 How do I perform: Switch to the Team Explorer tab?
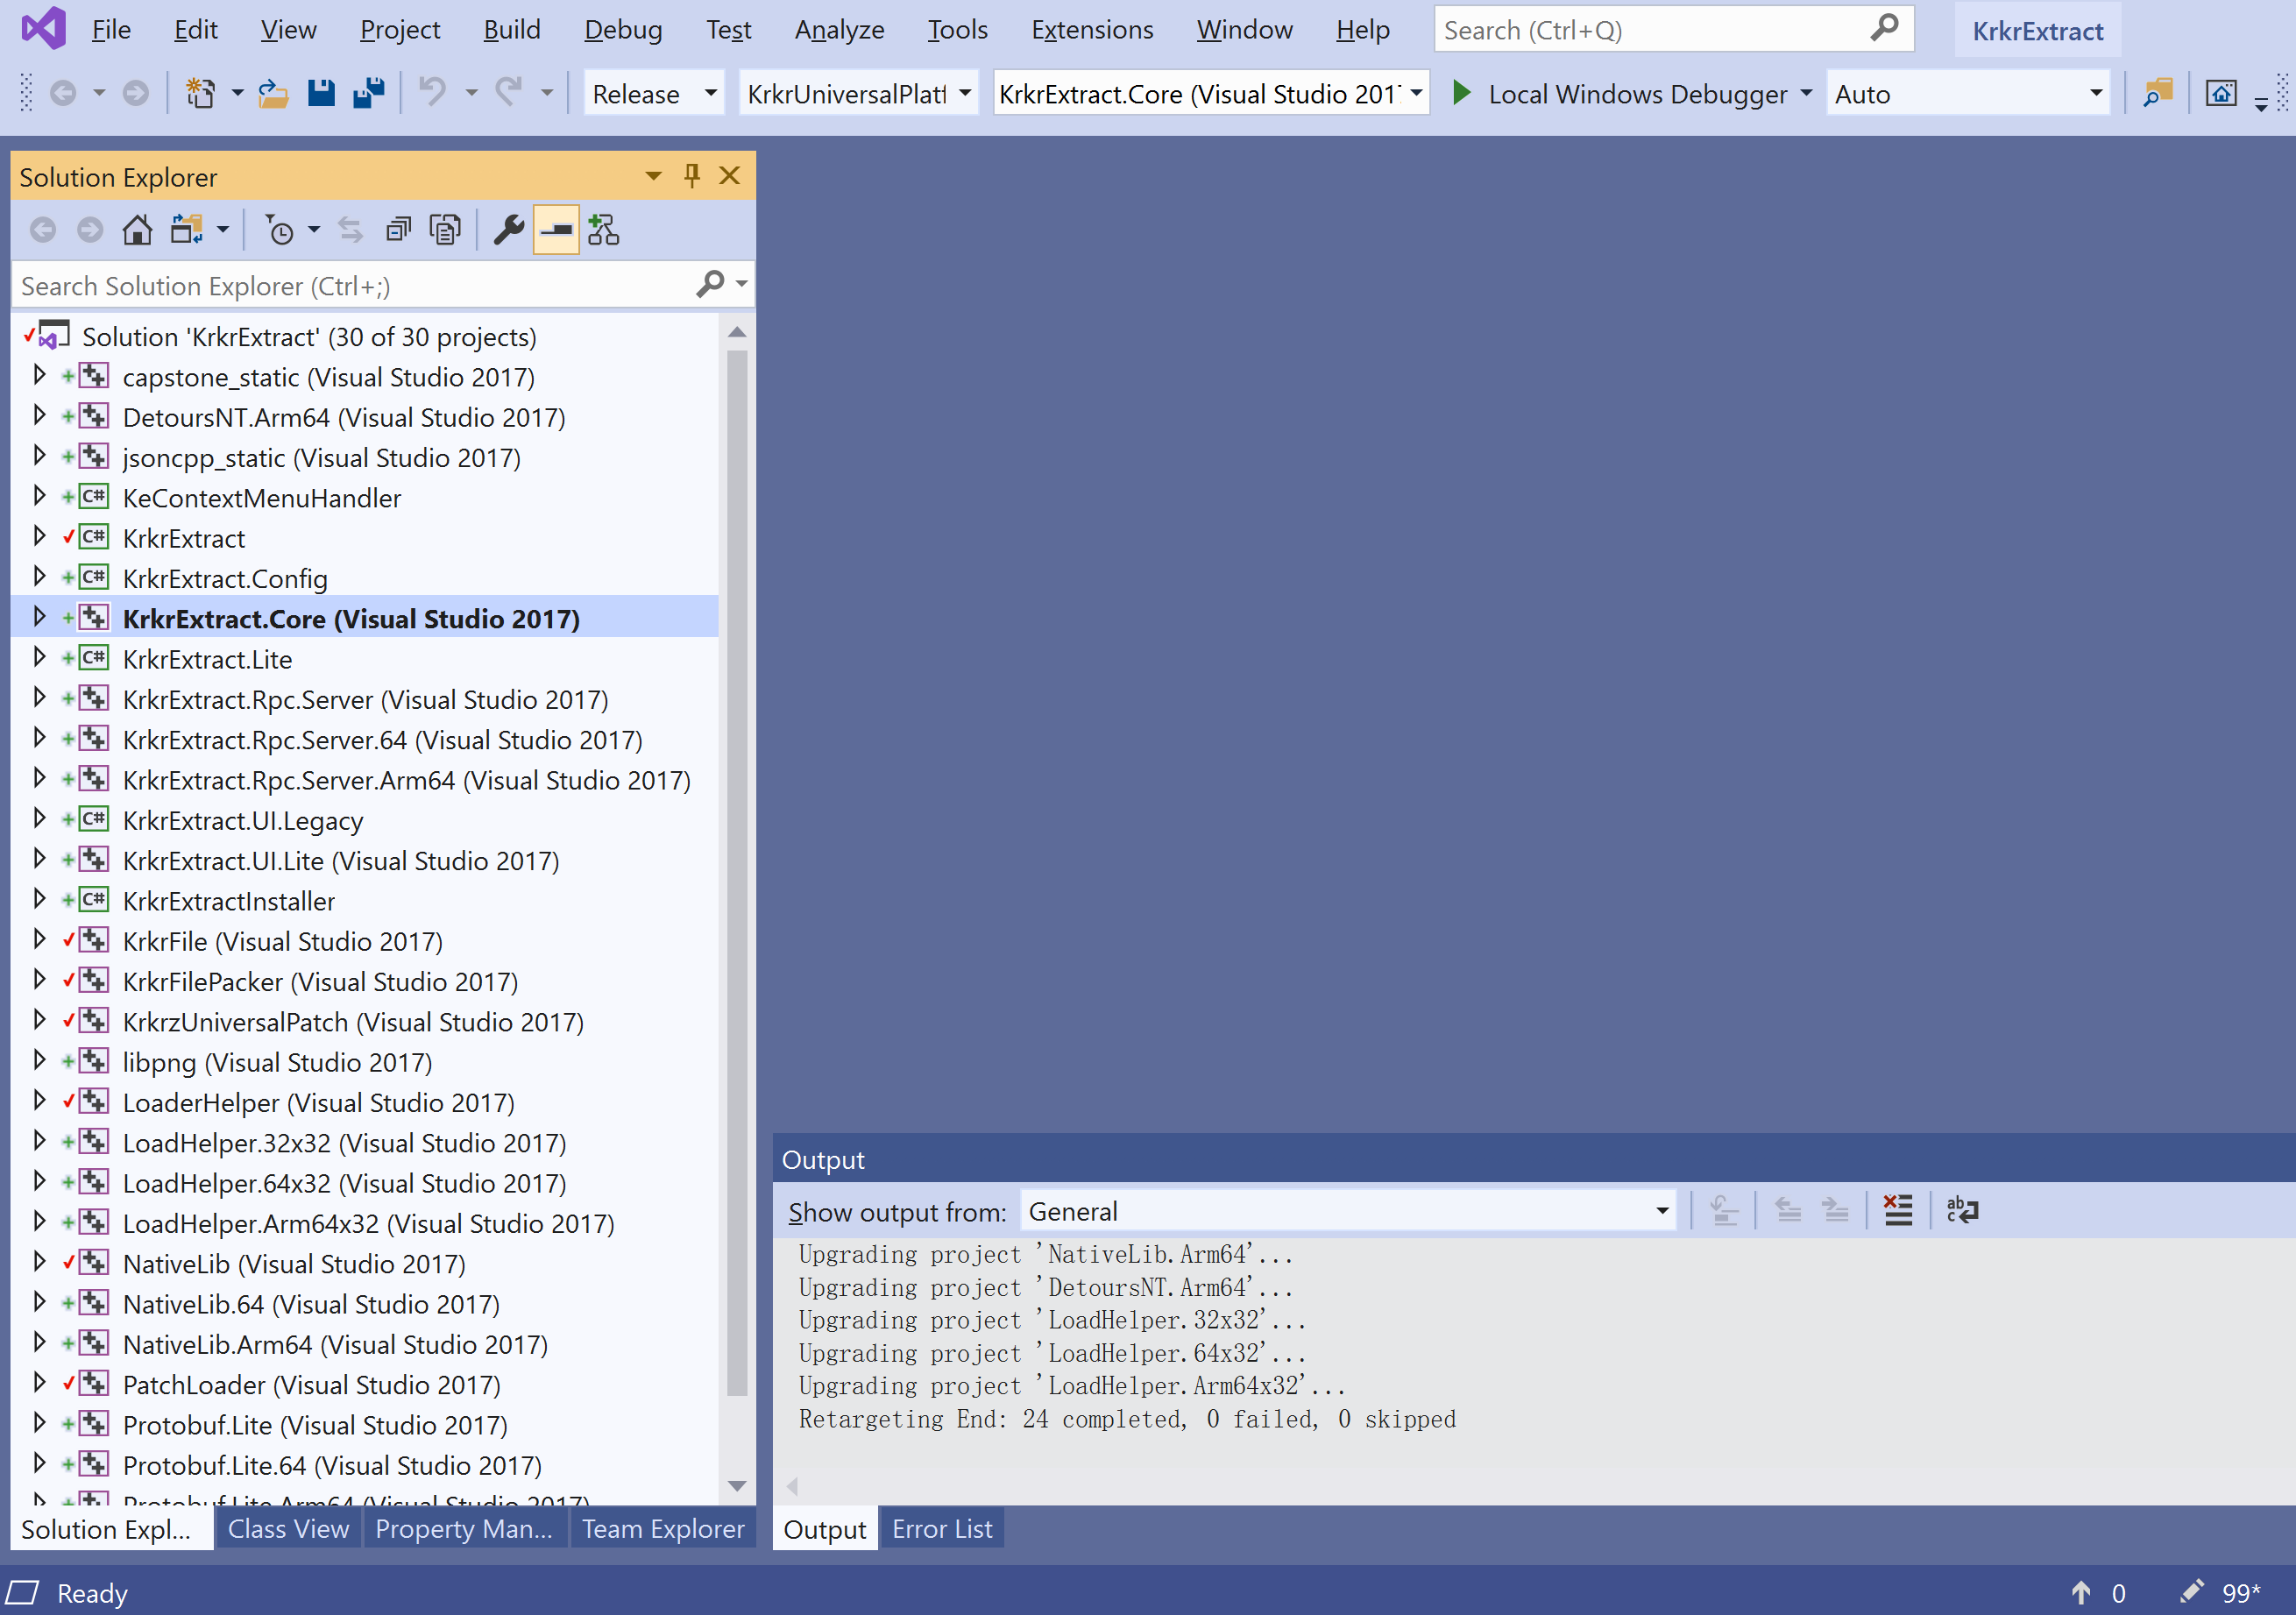tap(662, 1529)
